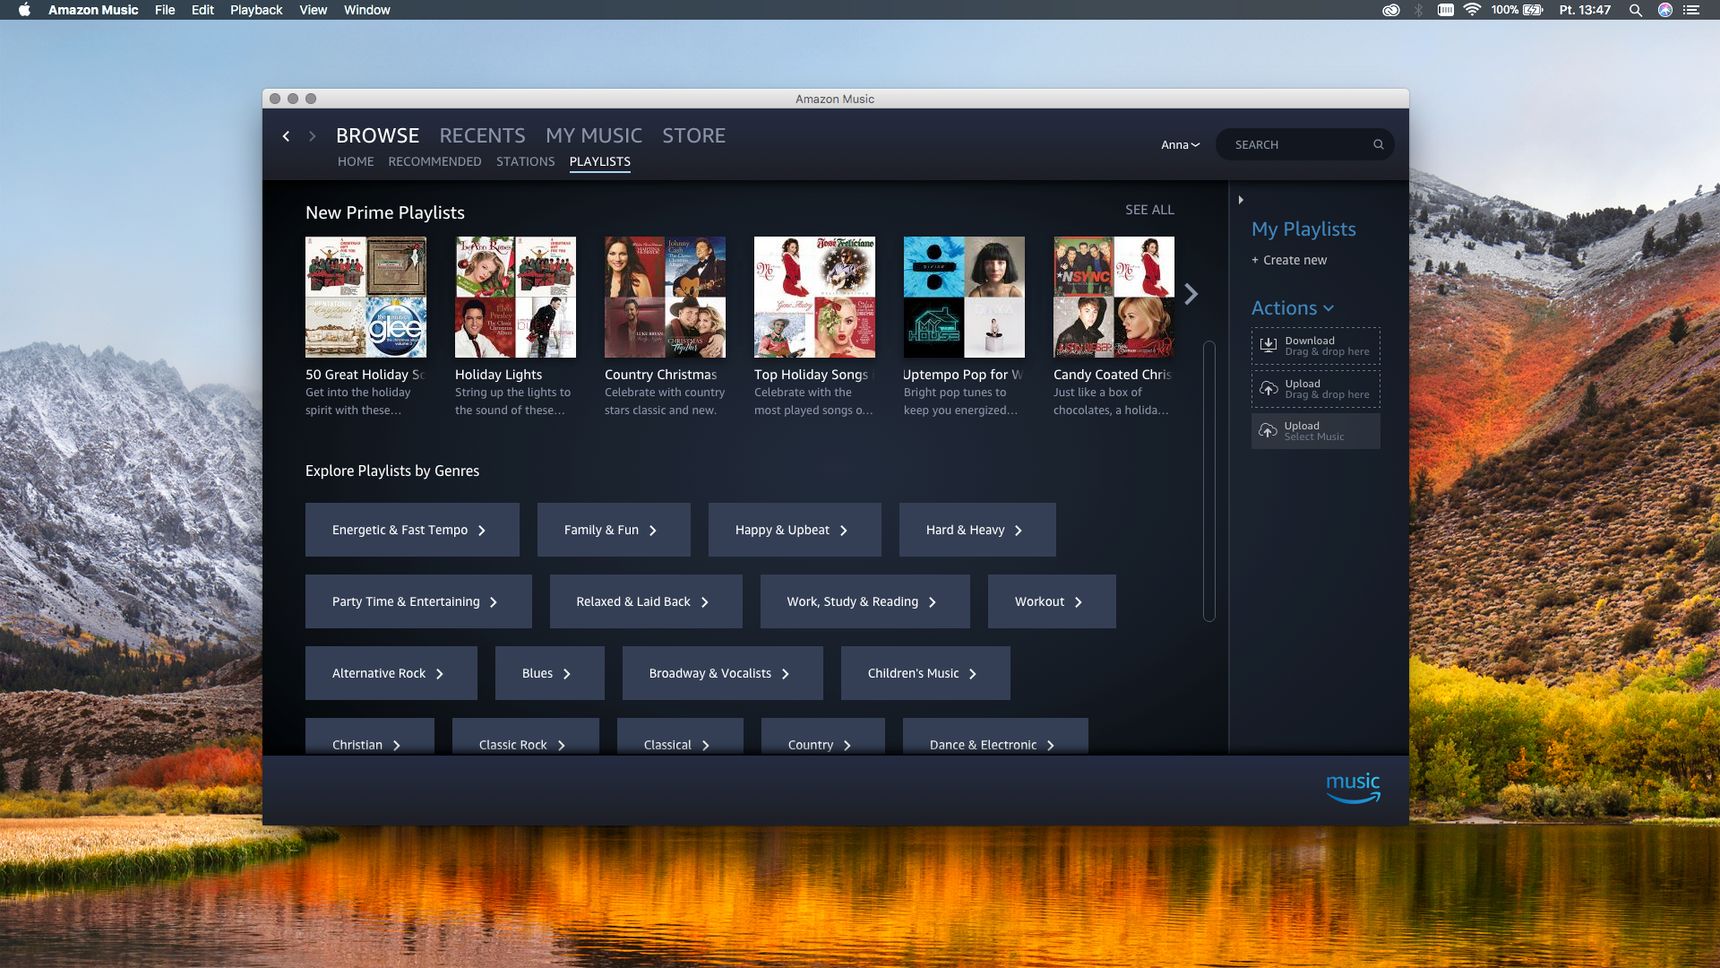Click battery status in menu bar
Screen dimensions: 1720x968
point(1517,10)
